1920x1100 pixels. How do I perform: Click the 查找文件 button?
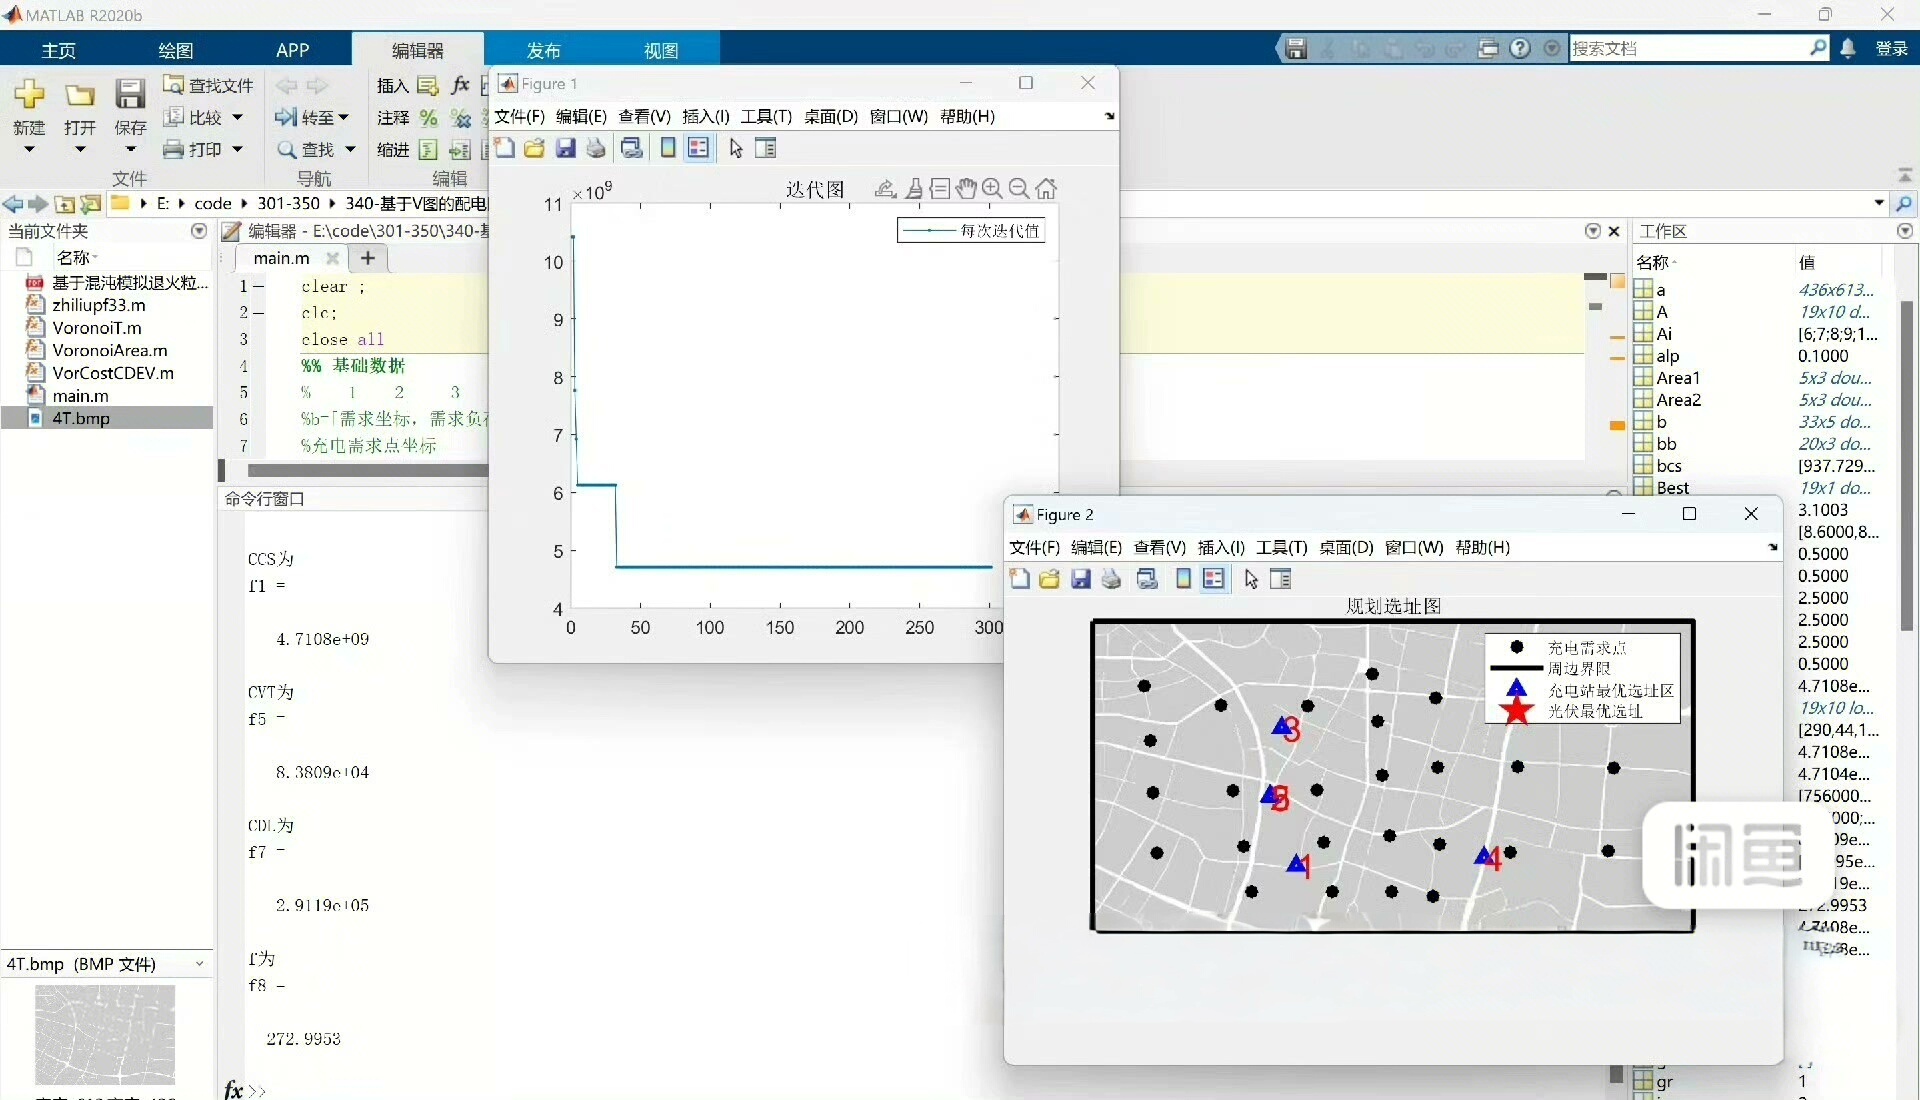[x=209, y=86]
